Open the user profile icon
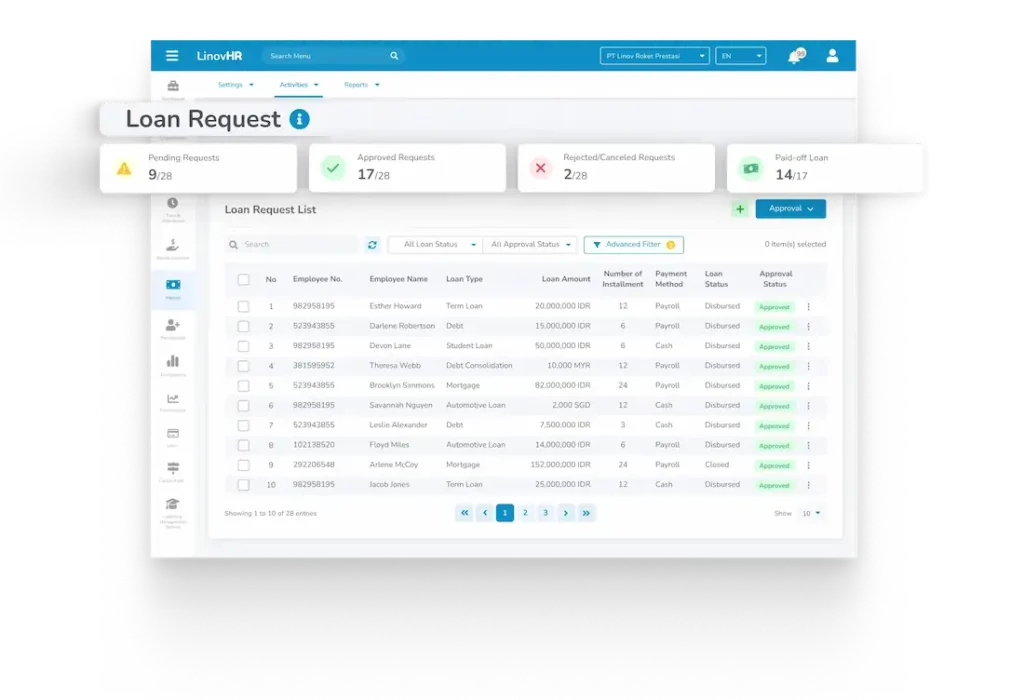1024x700 pixels. pos(832,56)
